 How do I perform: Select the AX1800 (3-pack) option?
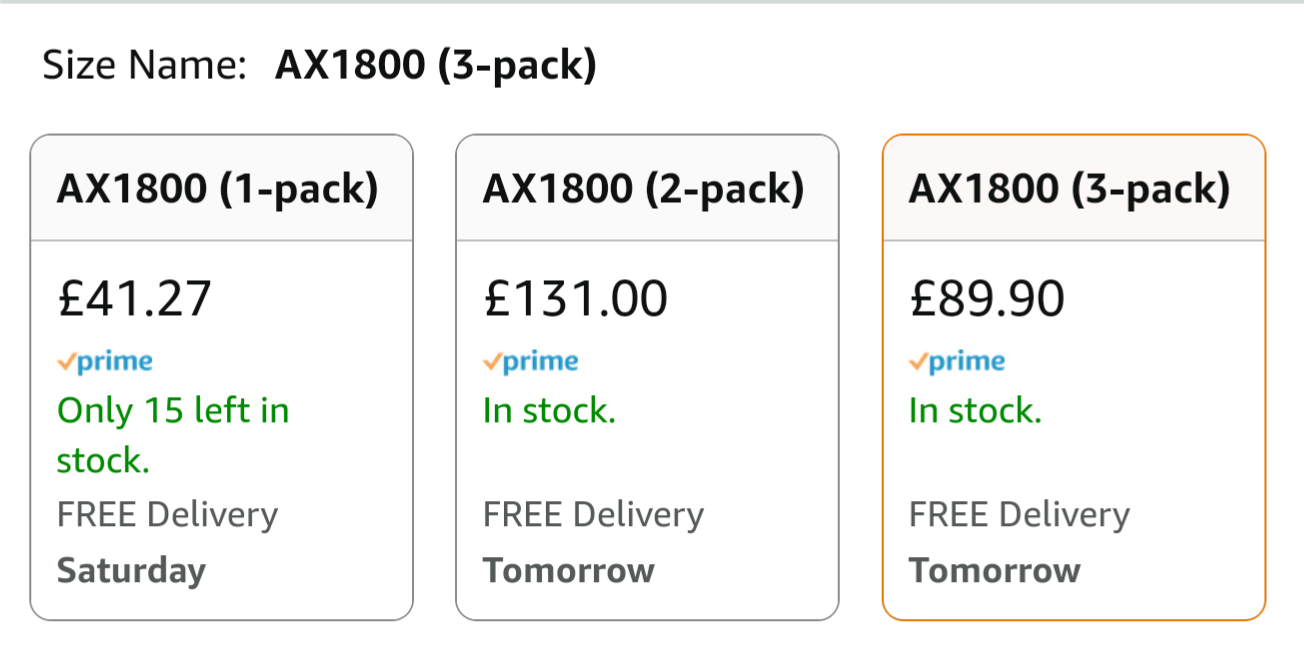click(x=1074, y=377)
